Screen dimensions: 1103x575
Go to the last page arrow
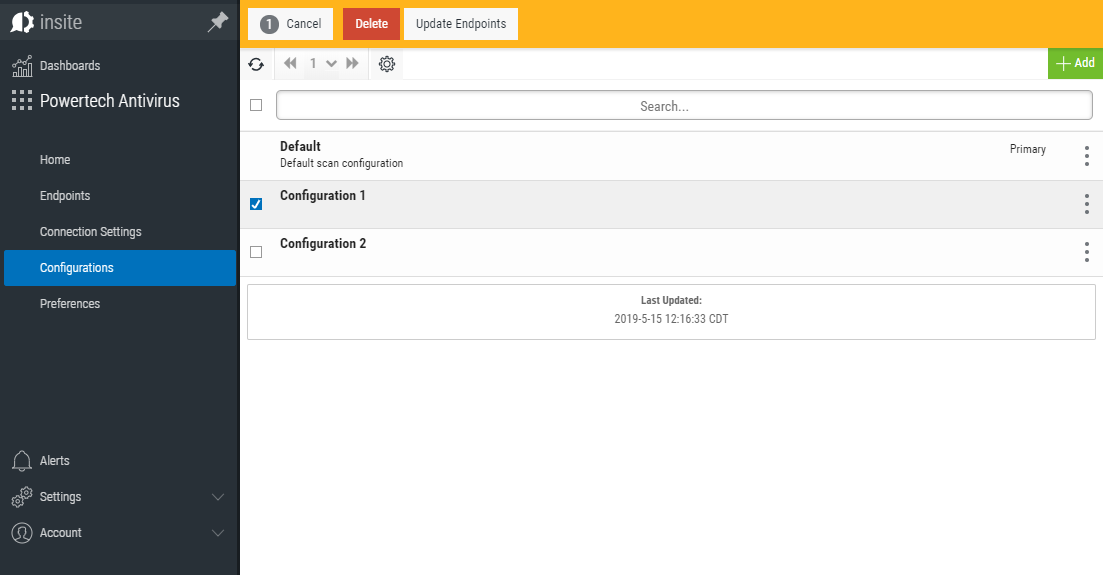click(x=352, y=63)
